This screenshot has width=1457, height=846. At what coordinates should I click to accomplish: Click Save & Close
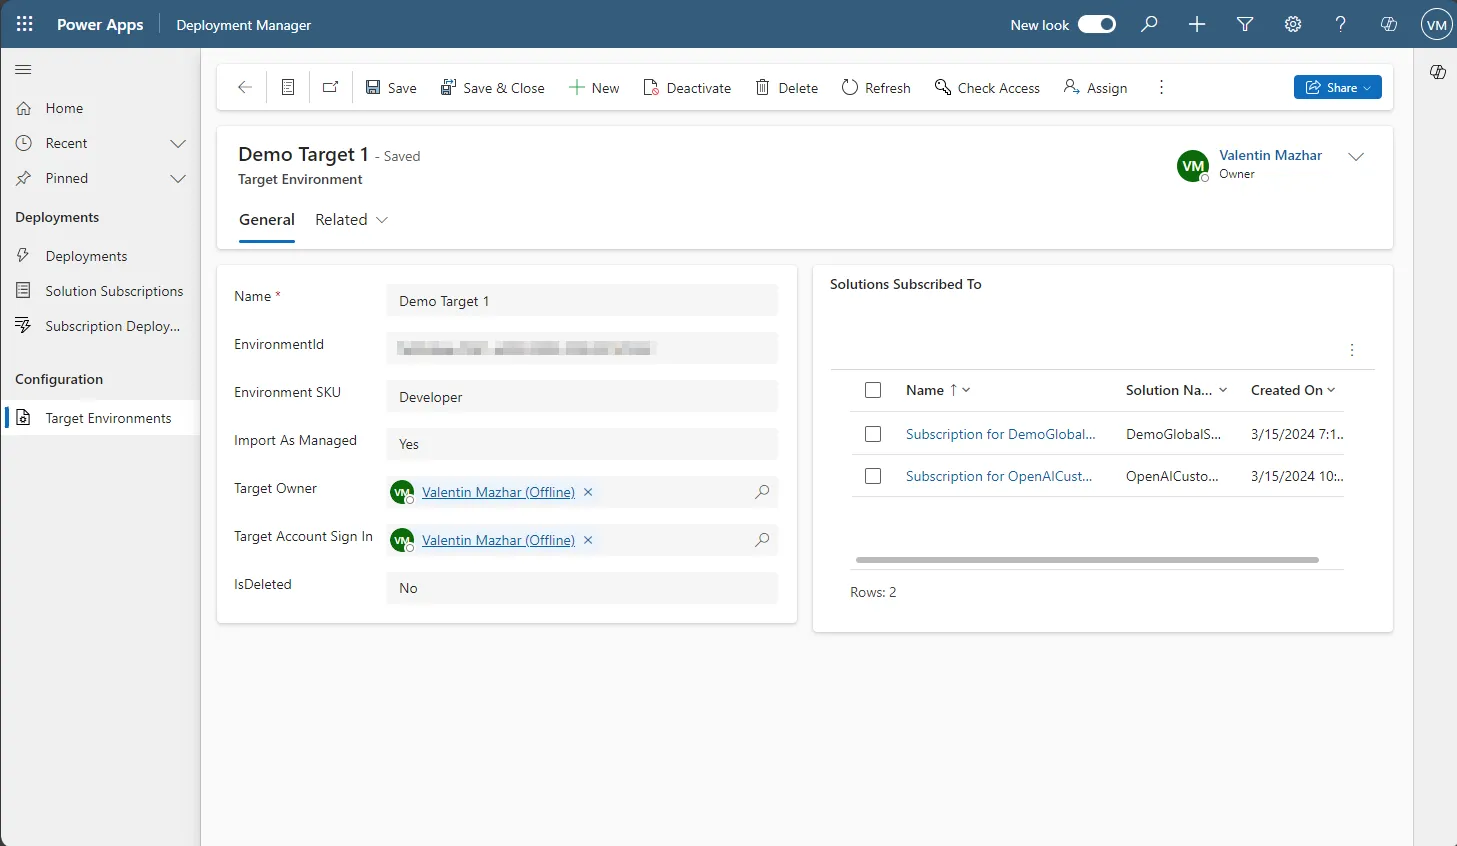(x=493, y=88)
